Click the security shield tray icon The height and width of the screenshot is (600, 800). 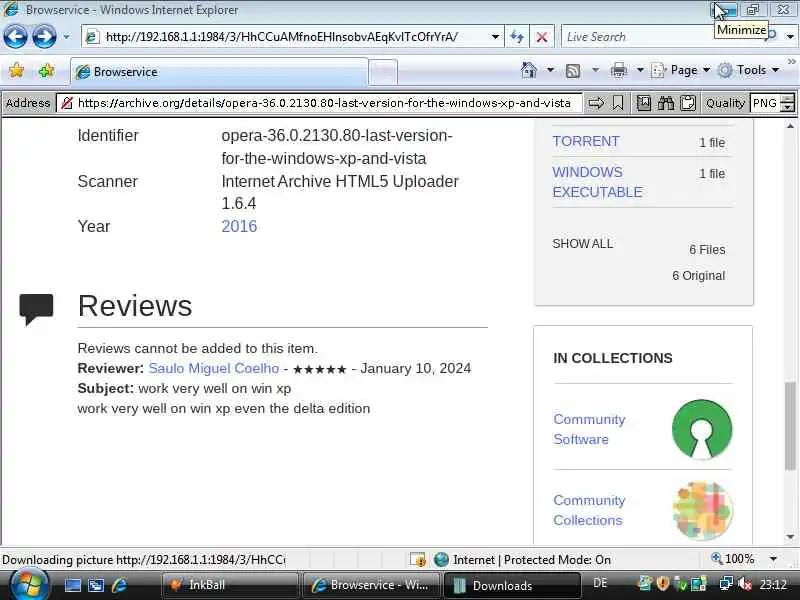(662, 584)
